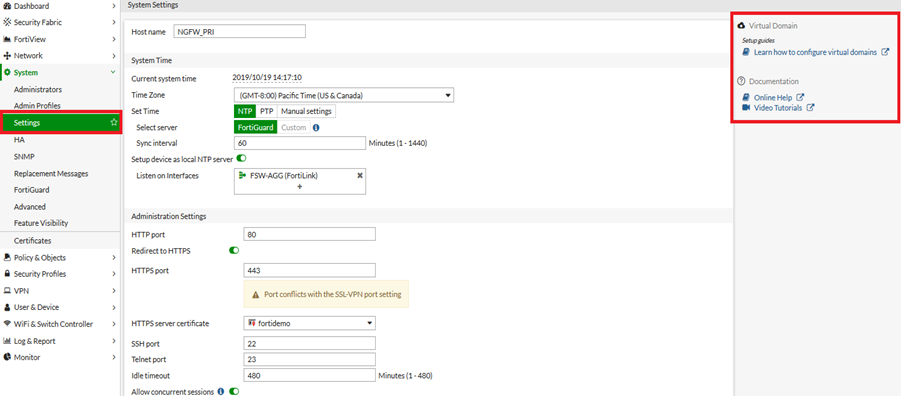Click the Security Fabric icon
The width and height of the screenshot is (901, 396).
[x=7, y=22]
